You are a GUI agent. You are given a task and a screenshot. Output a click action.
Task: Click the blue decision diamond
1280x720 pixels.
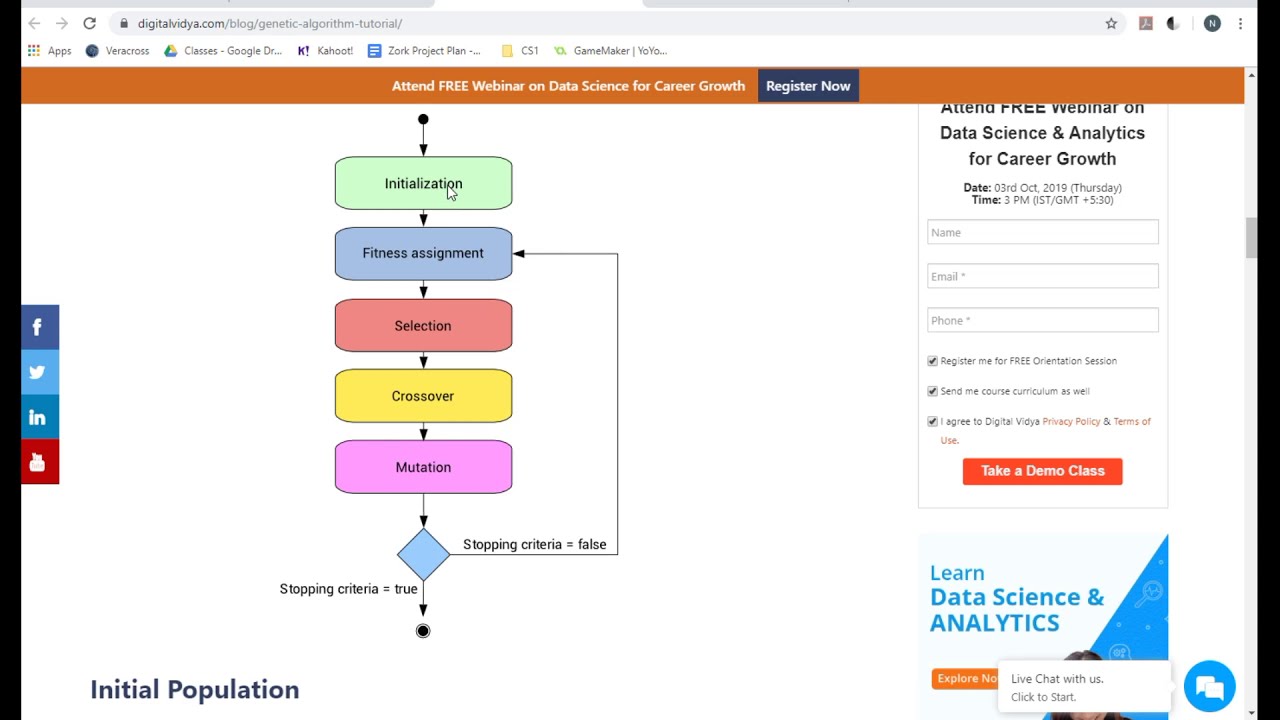423,554
